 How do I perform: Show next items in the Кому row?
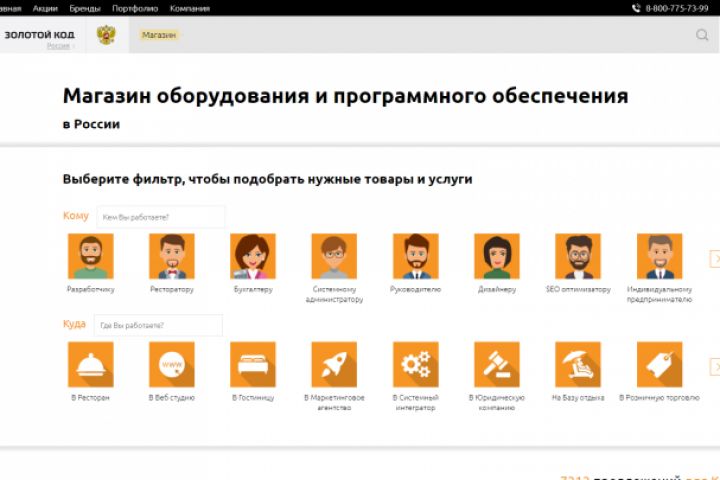pyautogui.click(x=715, y=259)
